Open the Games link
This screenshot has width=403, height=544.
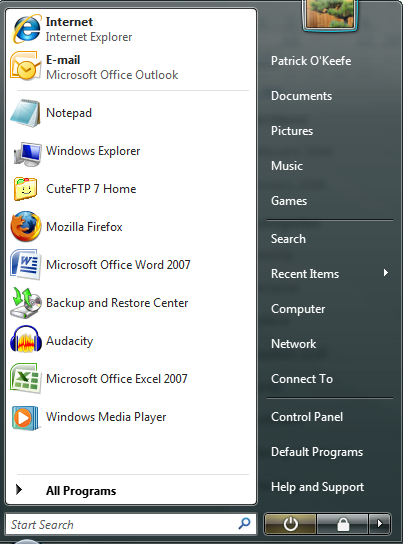coord(289,201)
